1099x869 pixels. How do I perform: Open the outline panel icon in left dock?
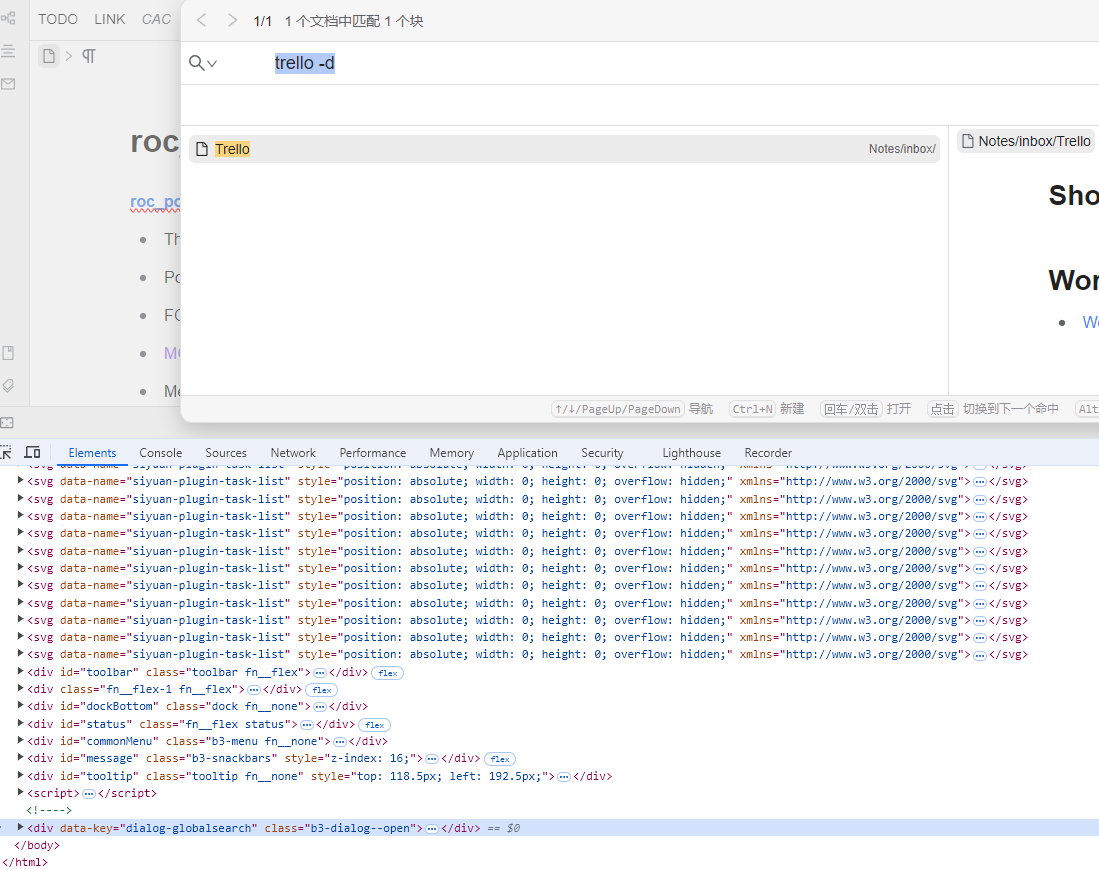click(8, 50)
